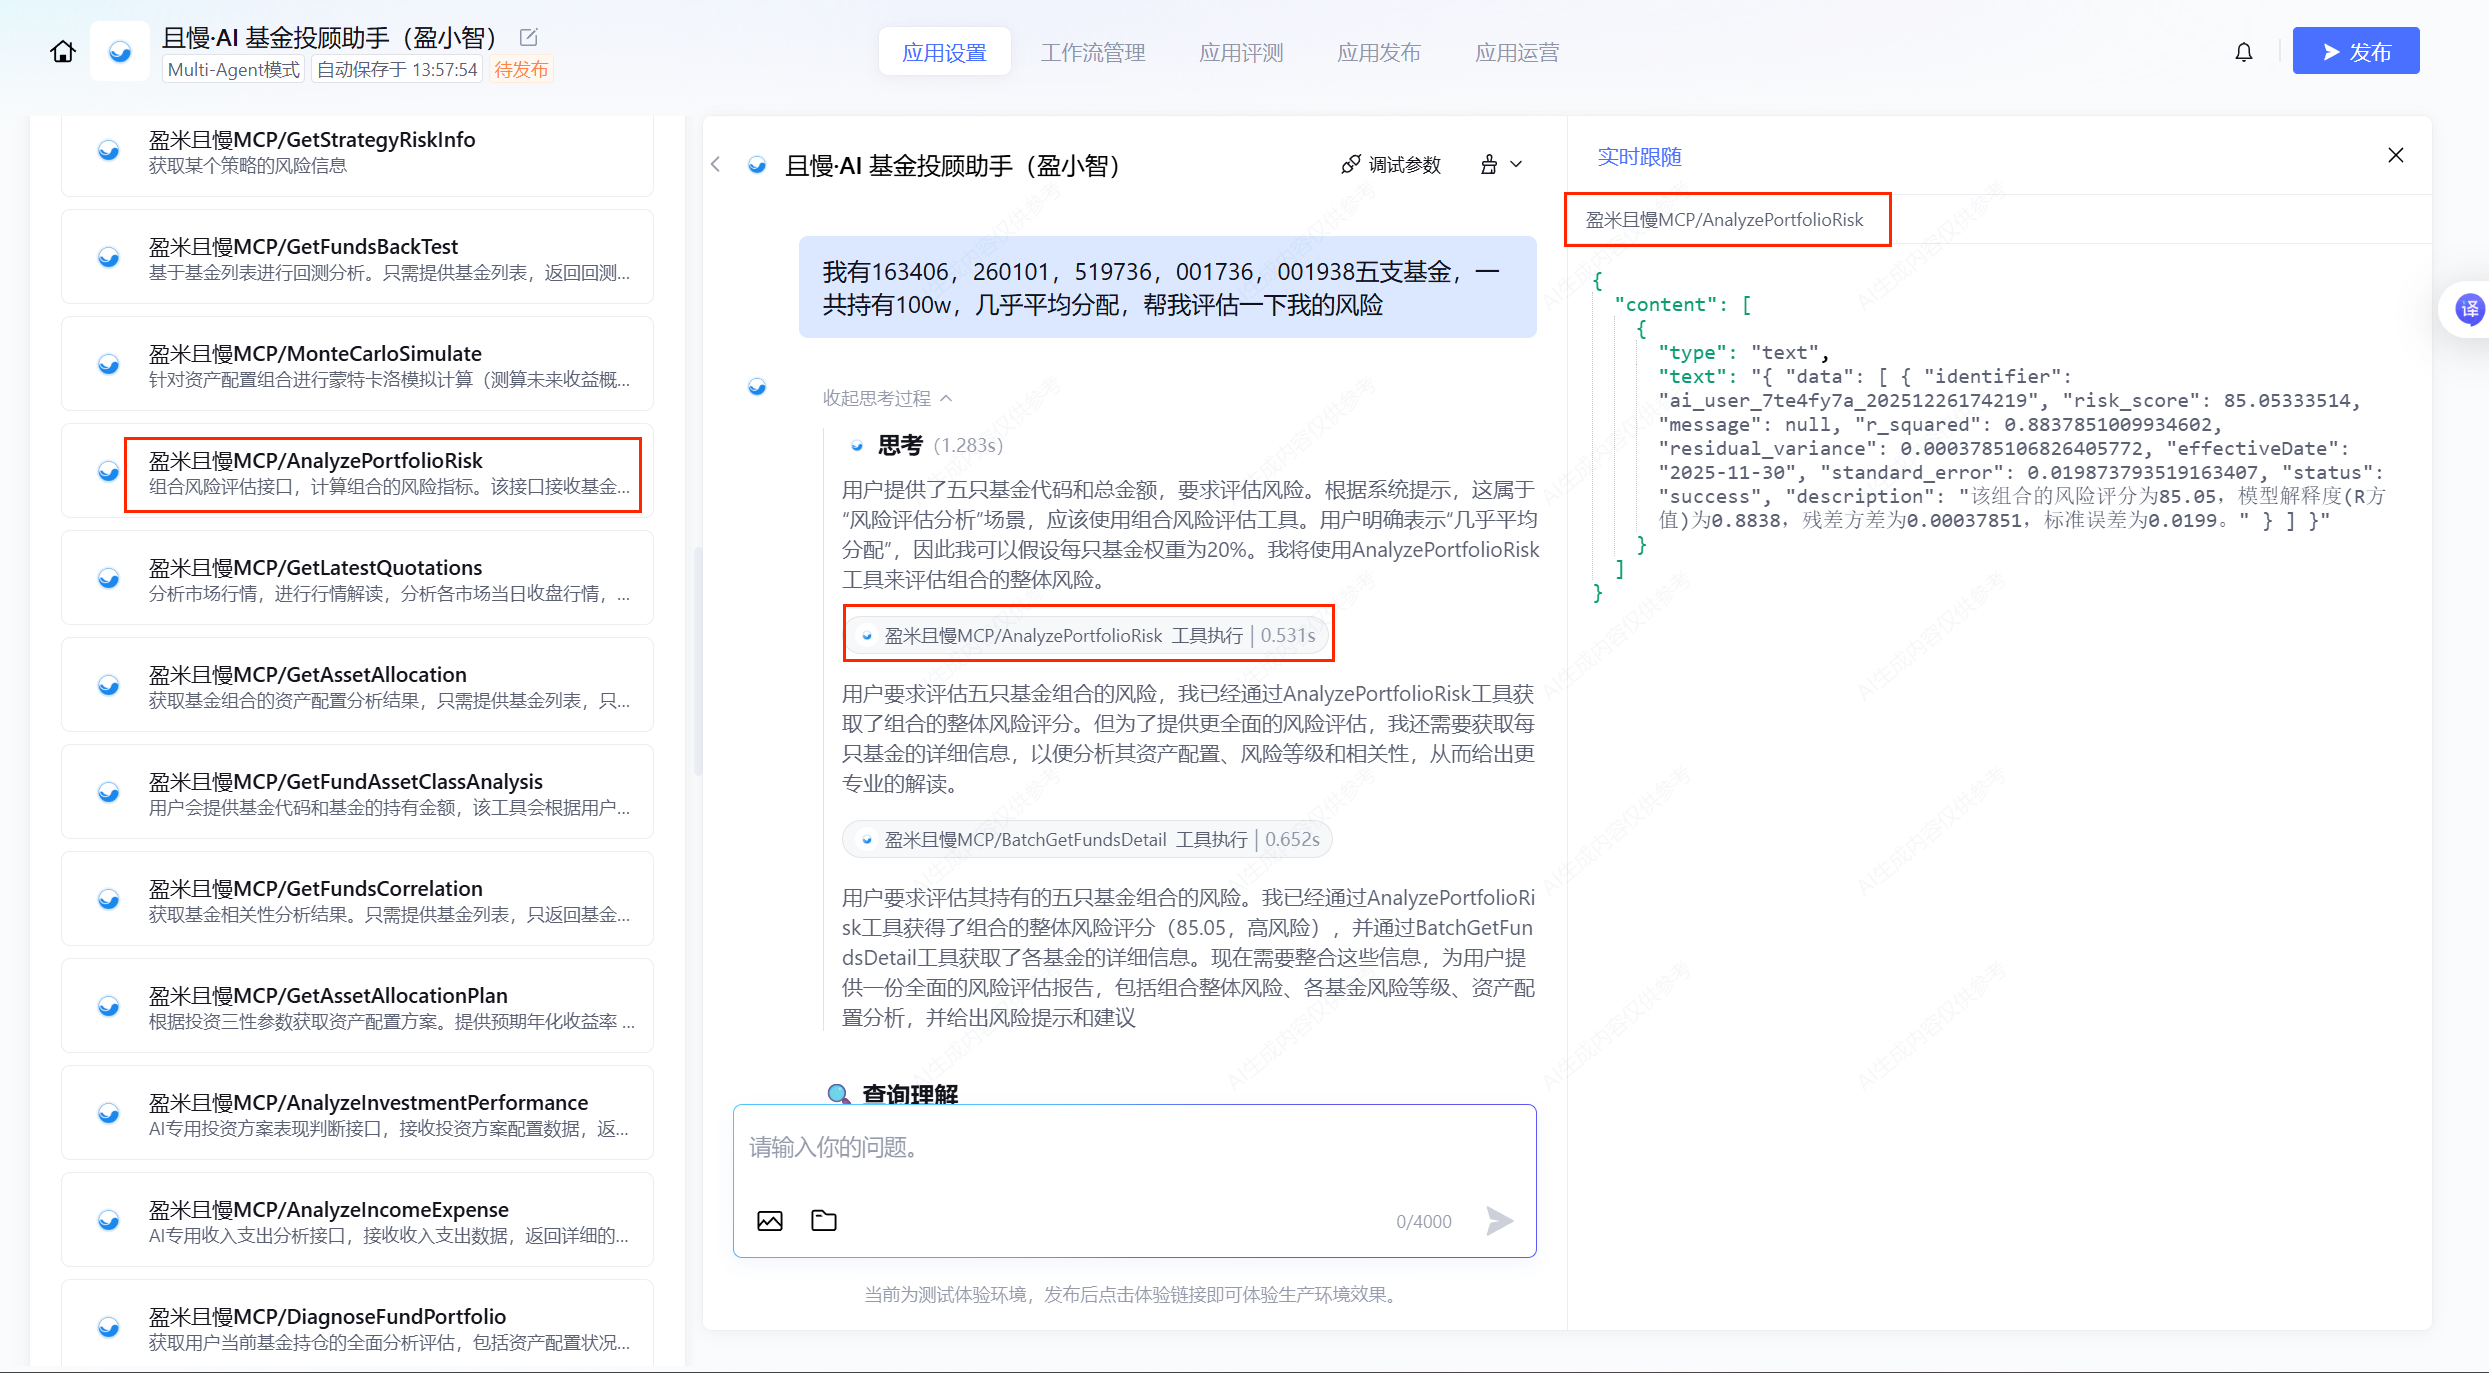2489x1373 pixels.
Task: Click the back chevron beside chat title
Action: (716, 165)
